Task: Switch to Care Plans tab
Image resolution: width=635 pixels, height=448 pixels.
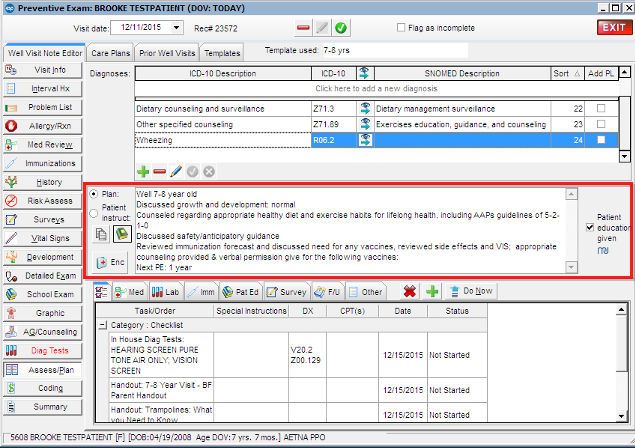Action: tap(110, 53)
